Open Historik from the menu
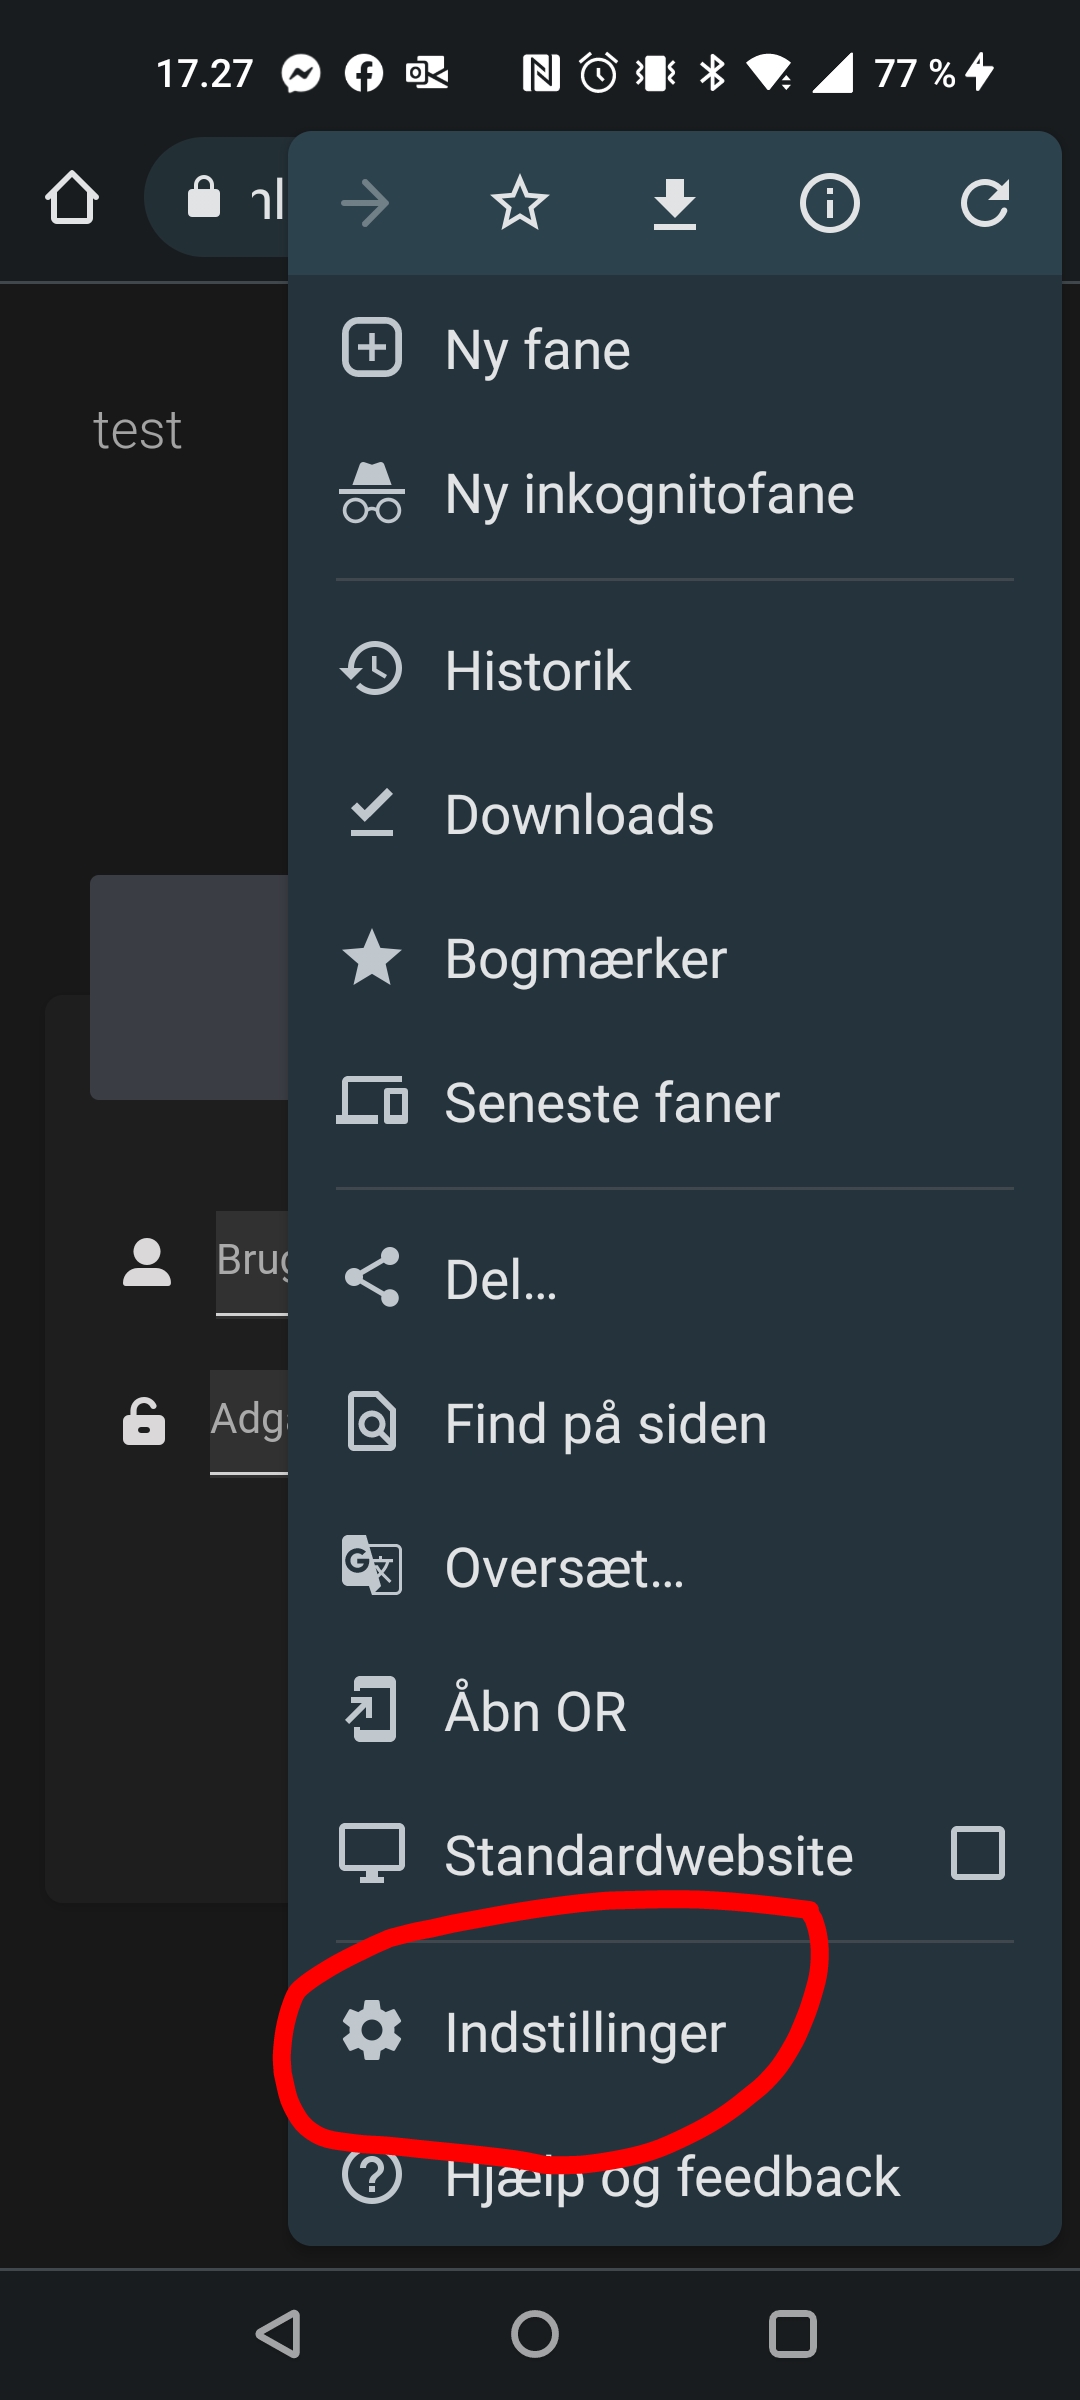 pos(538,670)
